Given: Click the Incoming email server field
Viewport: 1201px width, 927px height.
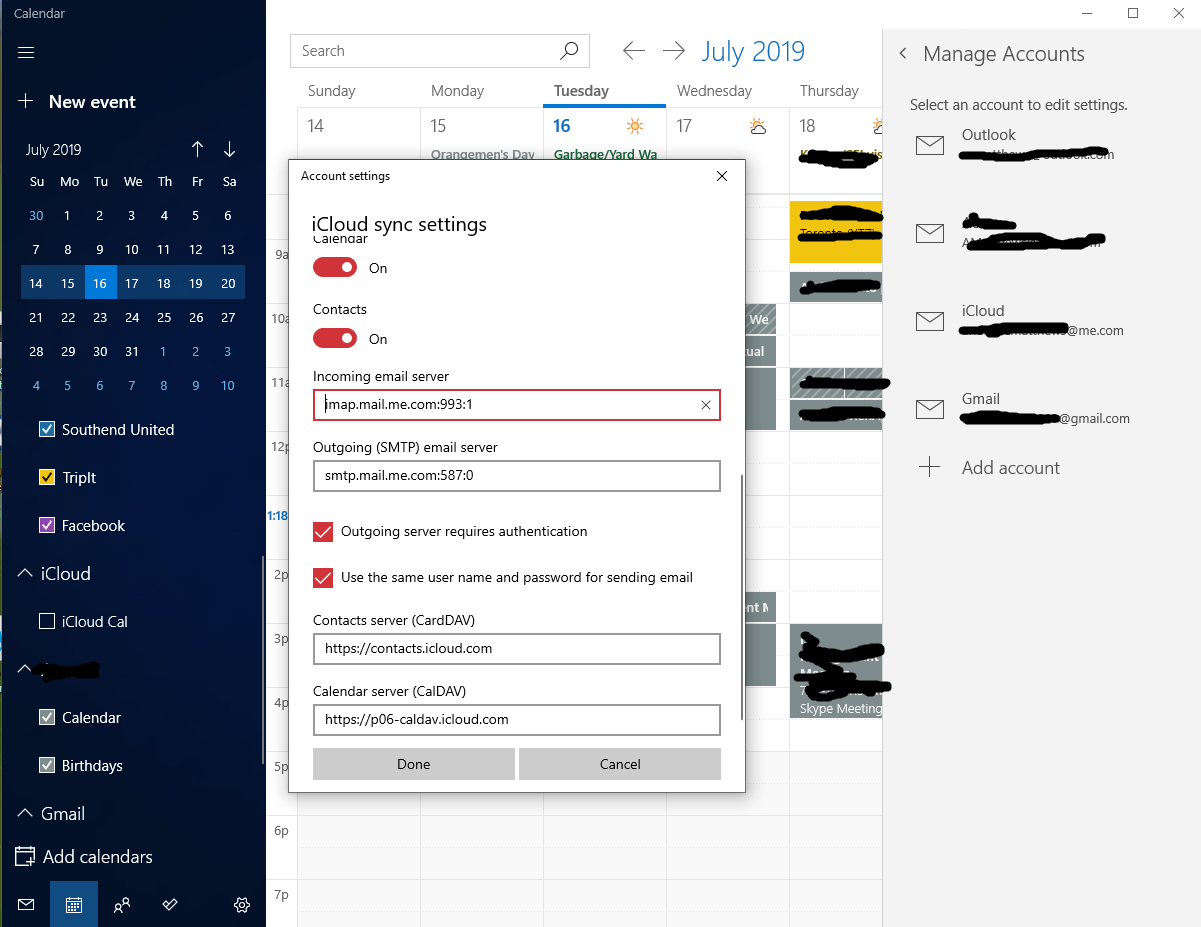Looking at the screenshot, I should (517, 405).
